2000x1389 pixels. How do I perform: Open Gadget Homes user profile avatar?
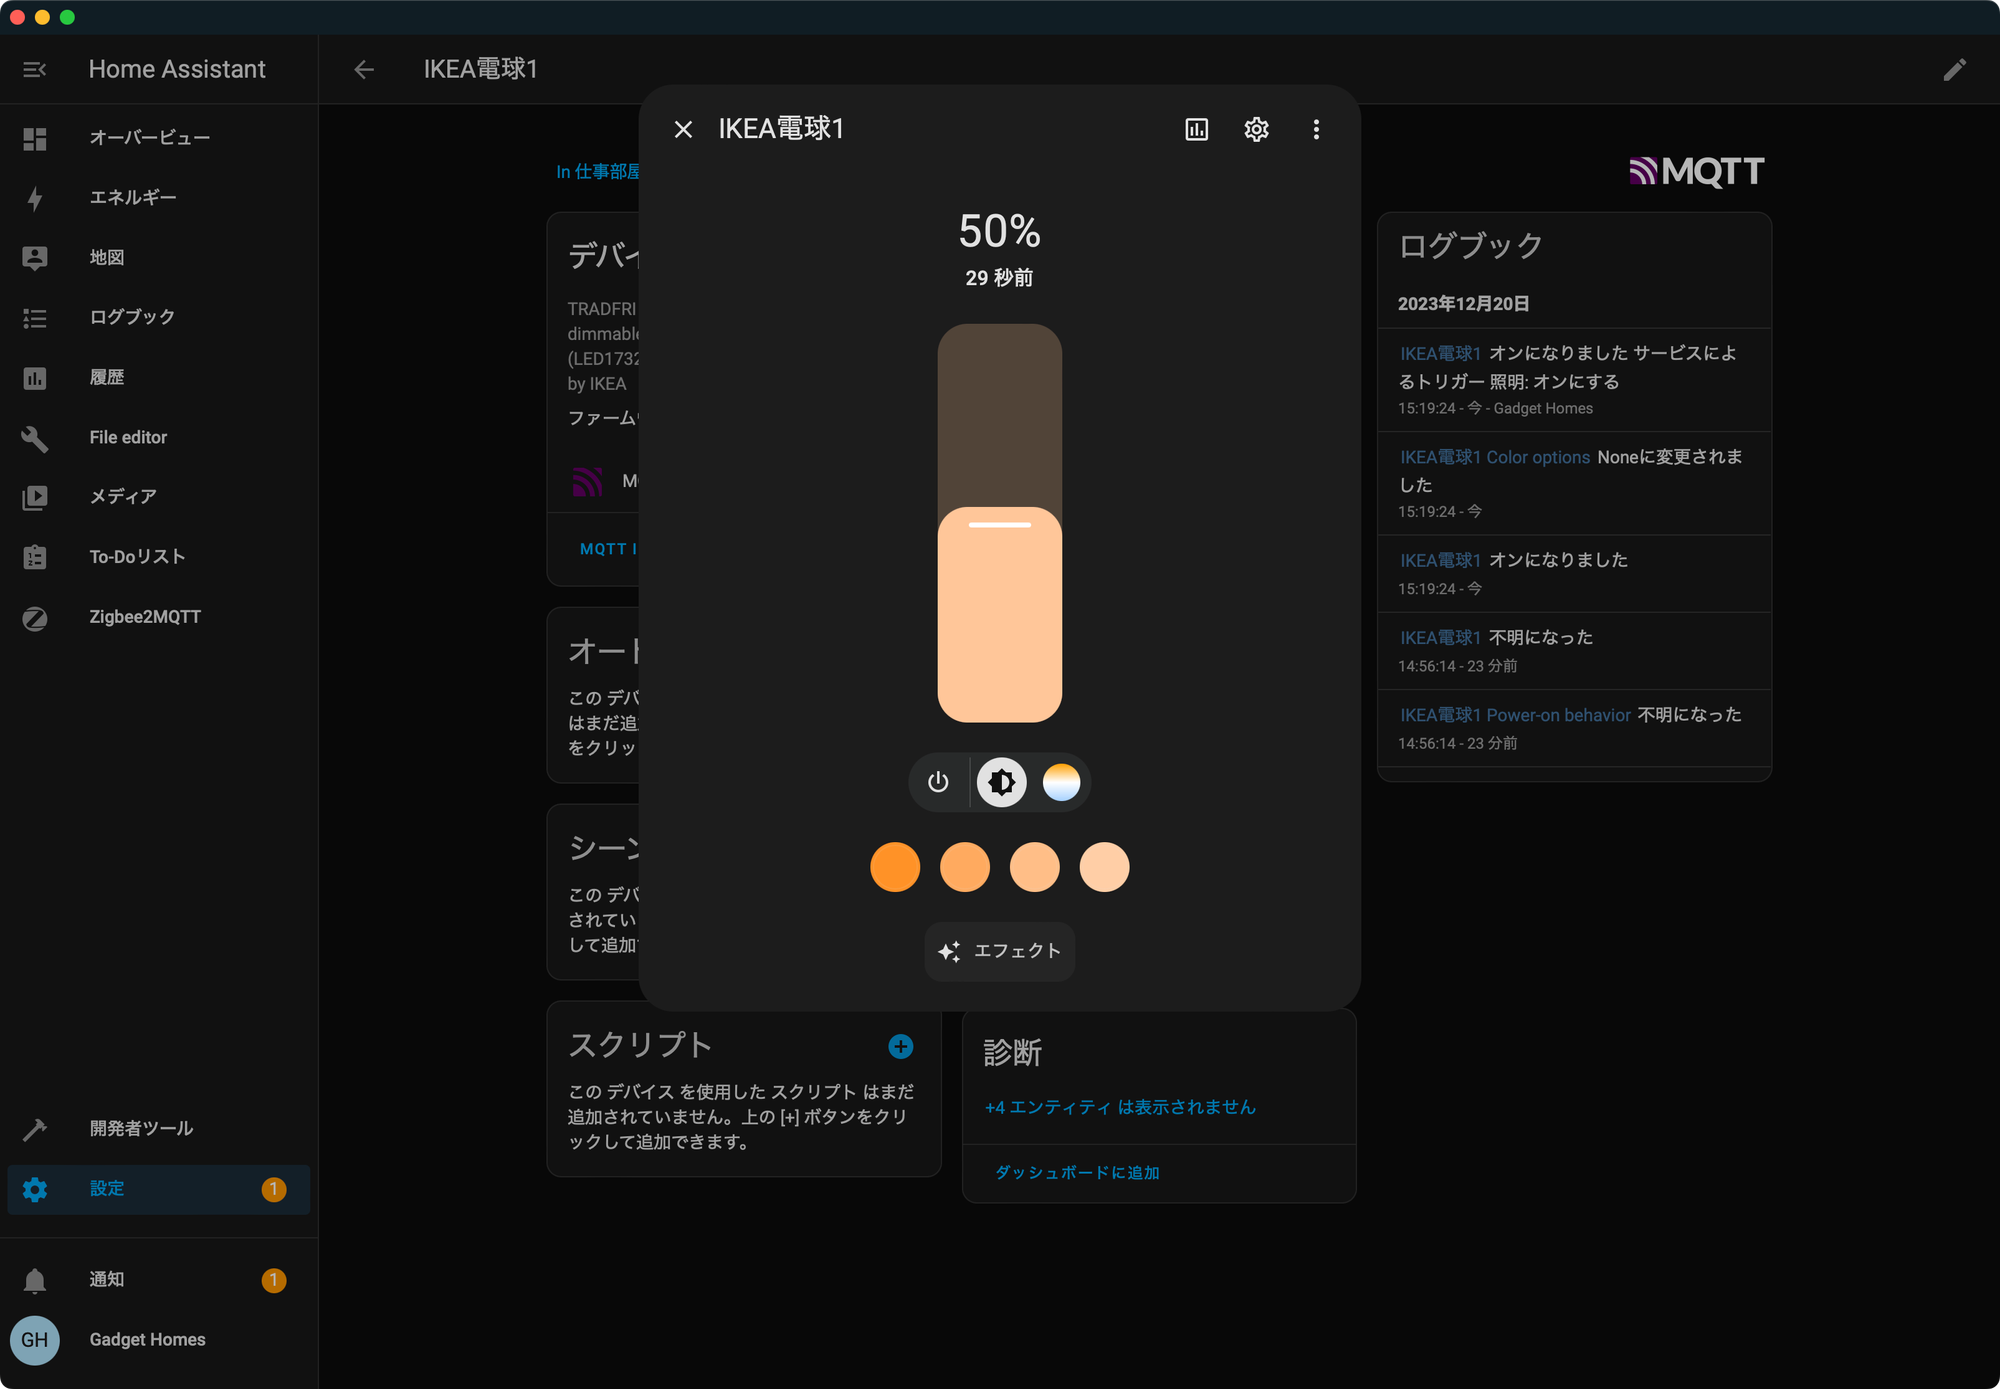tap(35, 1340)
